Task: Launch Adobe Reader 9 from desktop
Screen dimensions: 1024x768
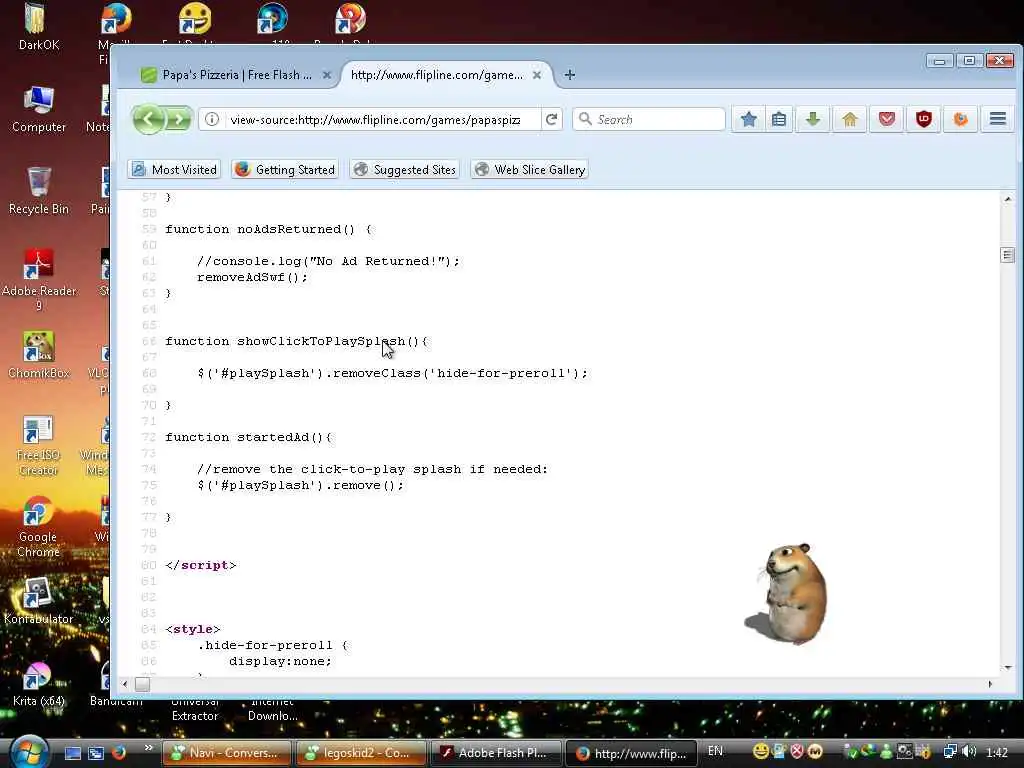Action: pyautogui.click(x=39, y=280)
